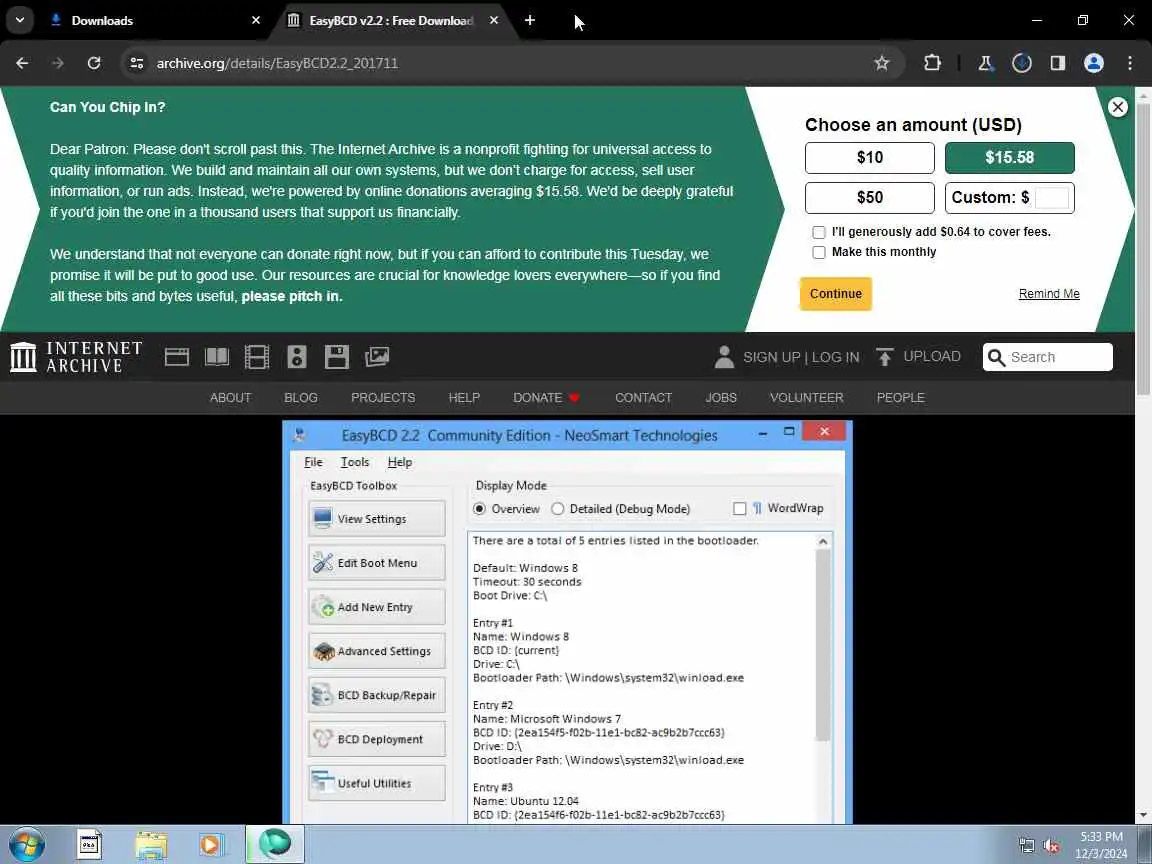The image size is (1152, 864).
Task: Open the media player taskbar icon
Action: (x=211, y=845)
